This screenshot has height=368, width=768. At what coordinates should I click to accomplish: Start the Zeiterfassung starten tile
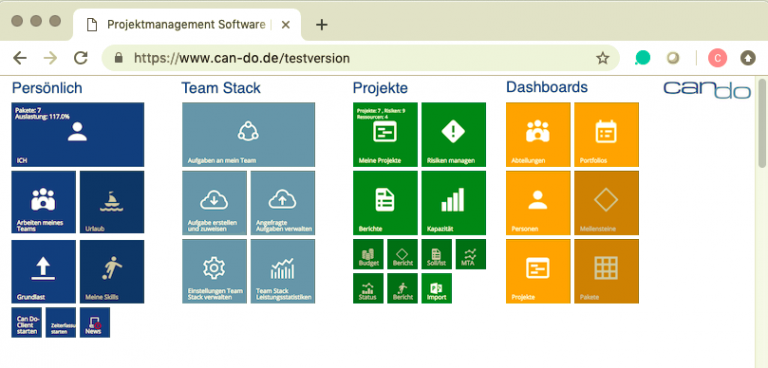(61, 322)
